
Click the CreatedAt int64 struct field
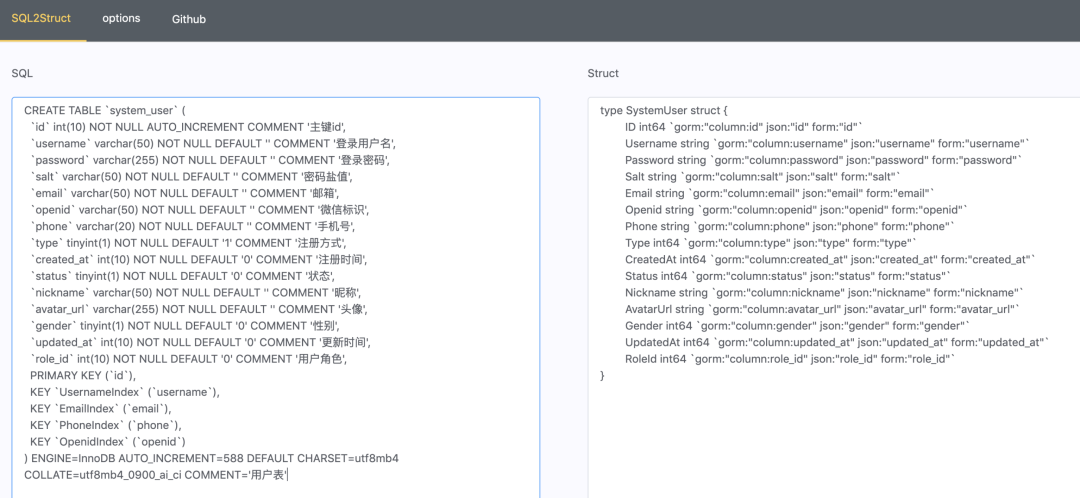tap(831, 259)
